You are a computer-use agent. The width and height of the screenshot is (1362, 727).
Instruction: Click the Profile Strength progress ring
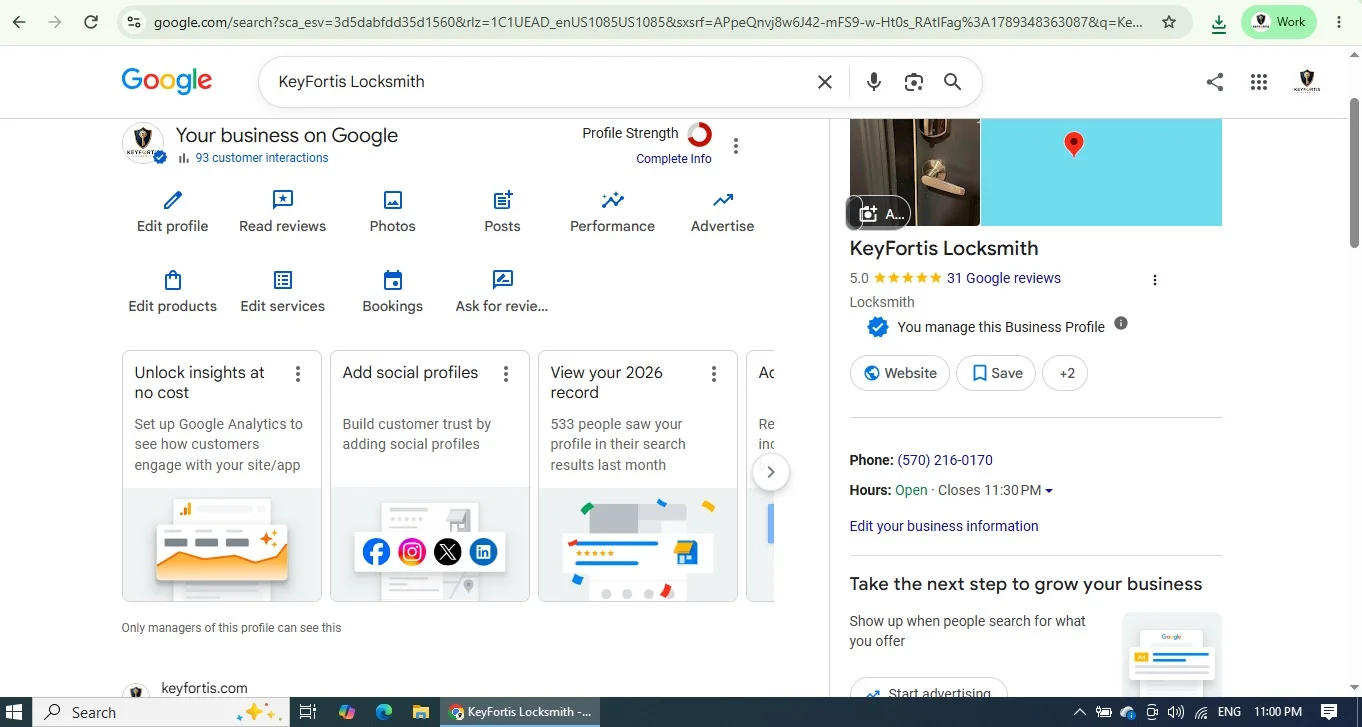(x=700, y=134)
